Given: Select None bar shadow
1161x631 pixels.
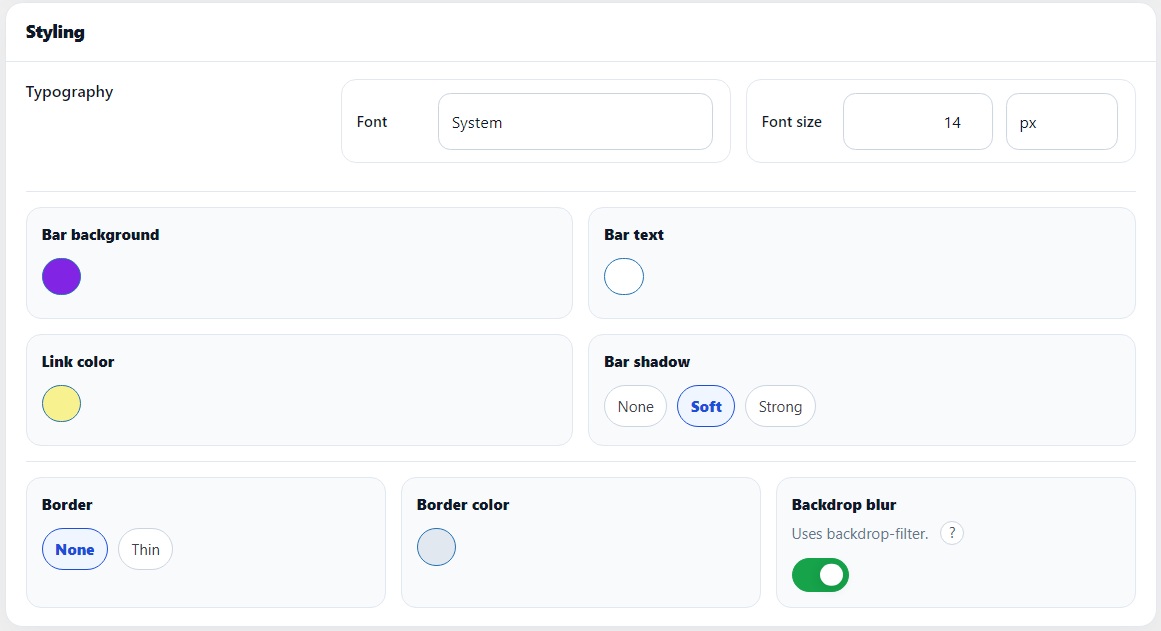Looking at the screenshot, I should pos(635,406).
